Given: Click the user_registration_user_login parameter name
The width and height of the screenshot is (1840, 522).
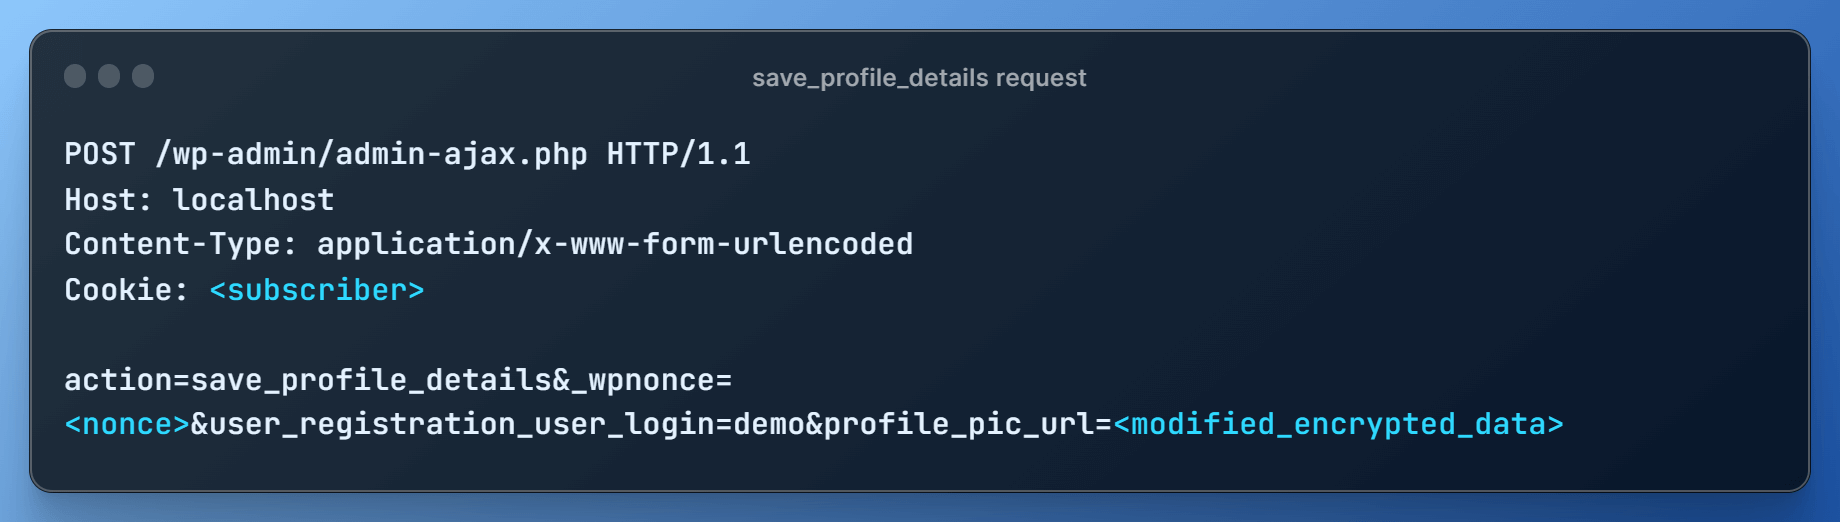Looking at the screenshot, I should [461, 424].
